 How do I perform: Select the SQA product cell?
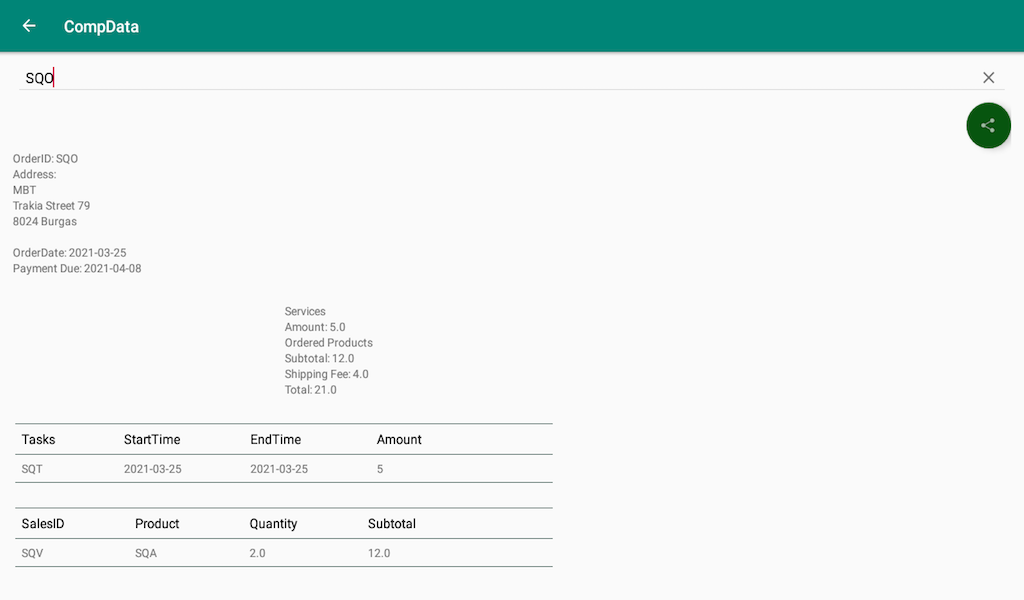(146, 553)
